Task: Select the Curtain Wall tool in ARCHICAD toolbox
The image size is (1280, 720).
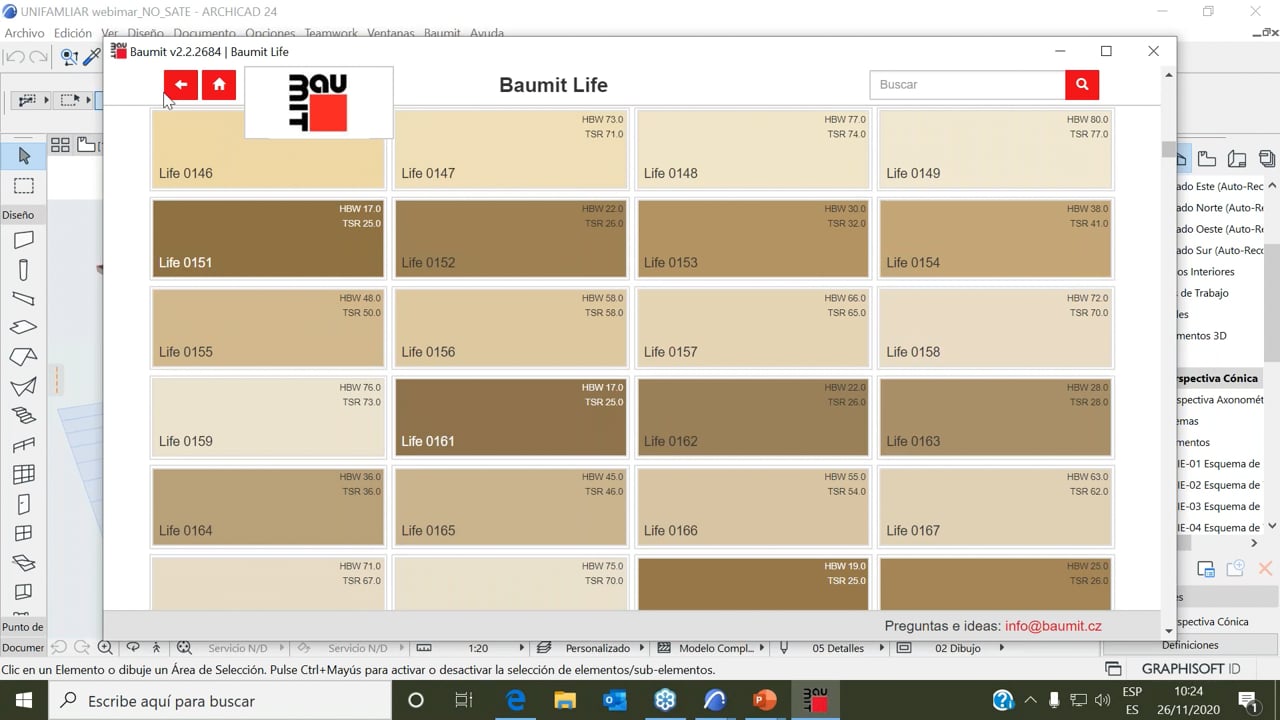Action: (x=24, y=474)
